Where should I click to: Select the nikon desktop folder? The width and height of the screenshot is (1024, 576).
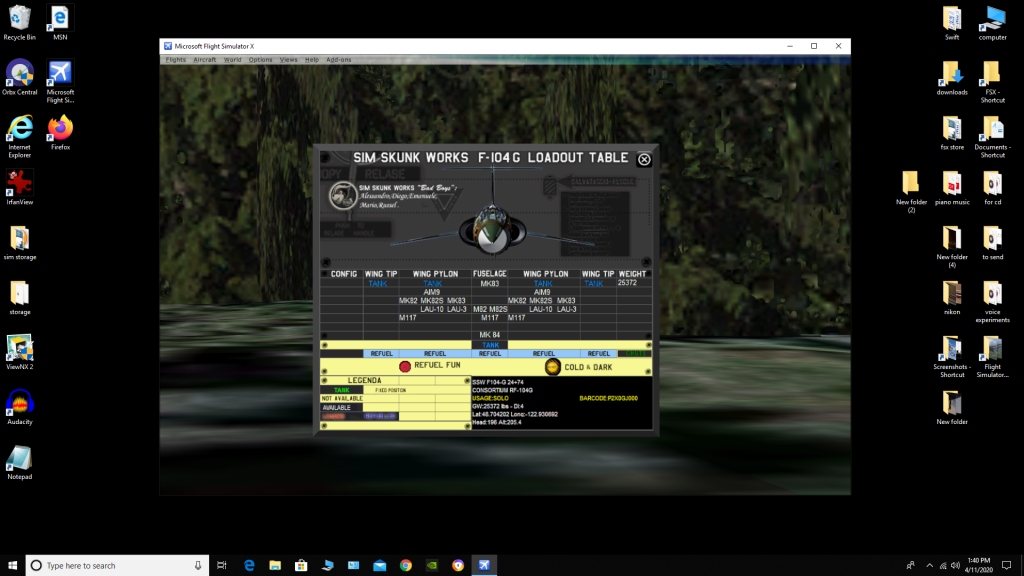click(x=952, y=297)
